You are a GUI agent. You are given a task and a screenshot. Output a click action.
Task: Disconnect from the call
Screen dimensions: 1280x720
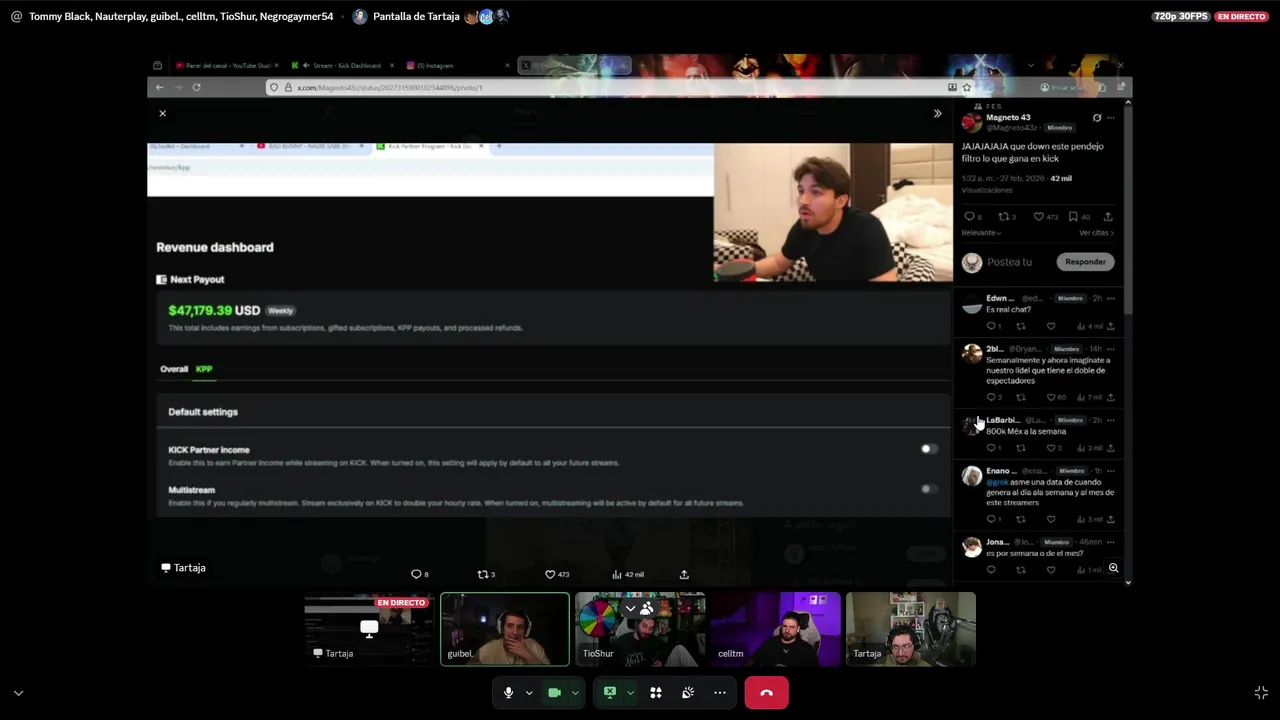tap(767, 693)
